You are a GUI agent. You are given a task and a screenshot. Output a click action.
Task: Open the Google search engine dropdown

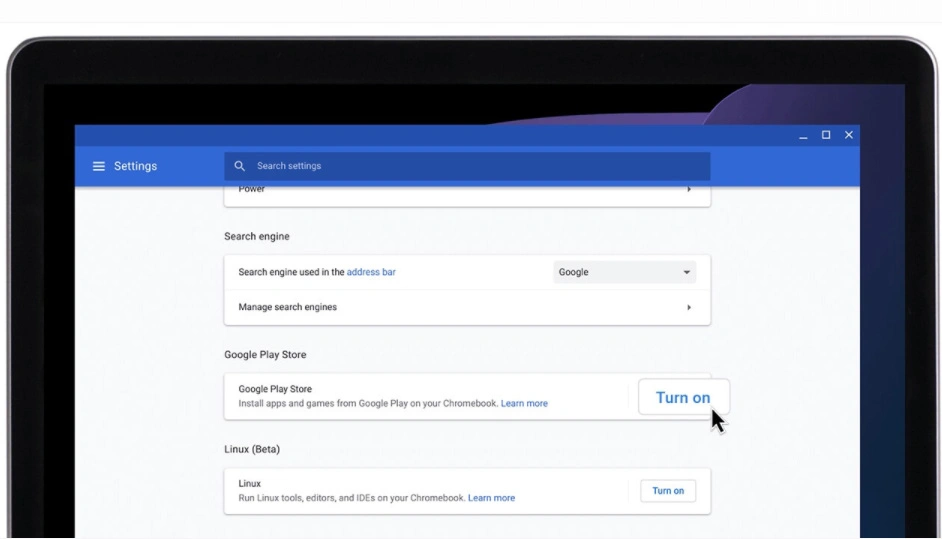[x=624, y=272]
